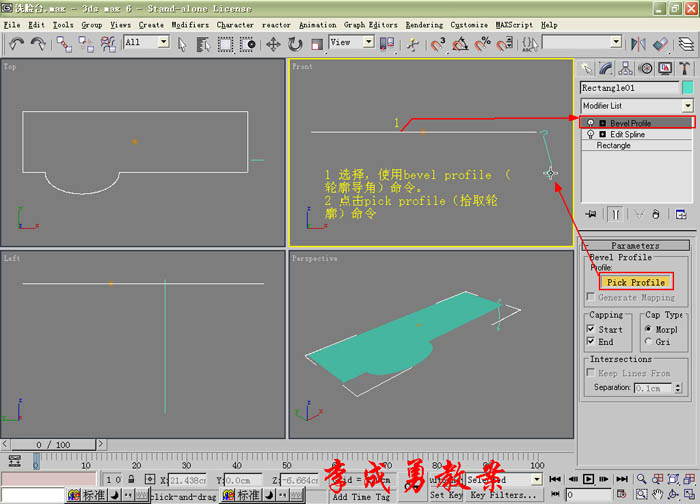Viewport: 700px width, 504px height.
Task: Switch to the Create command panel
Action: pyautogui.click(x=586, y=68)
